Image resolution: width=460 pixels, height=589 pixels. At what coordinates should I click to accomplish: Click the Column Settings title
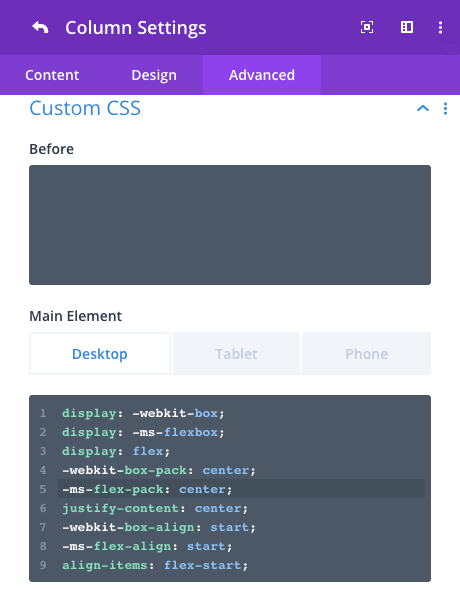(136, 28)
